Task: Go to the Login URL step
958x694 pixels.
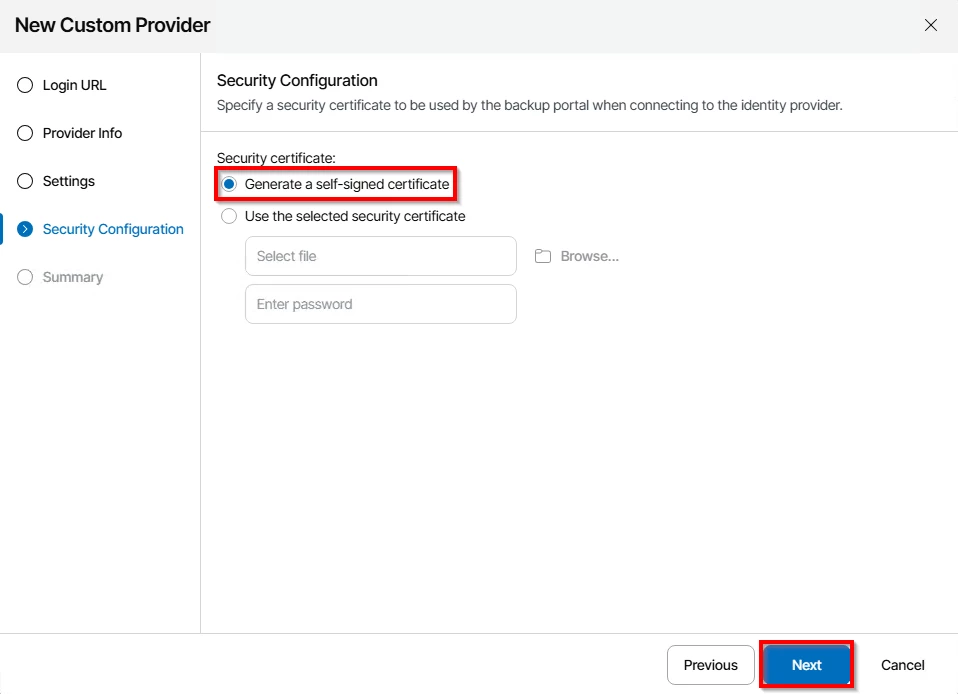Action: 74,85
